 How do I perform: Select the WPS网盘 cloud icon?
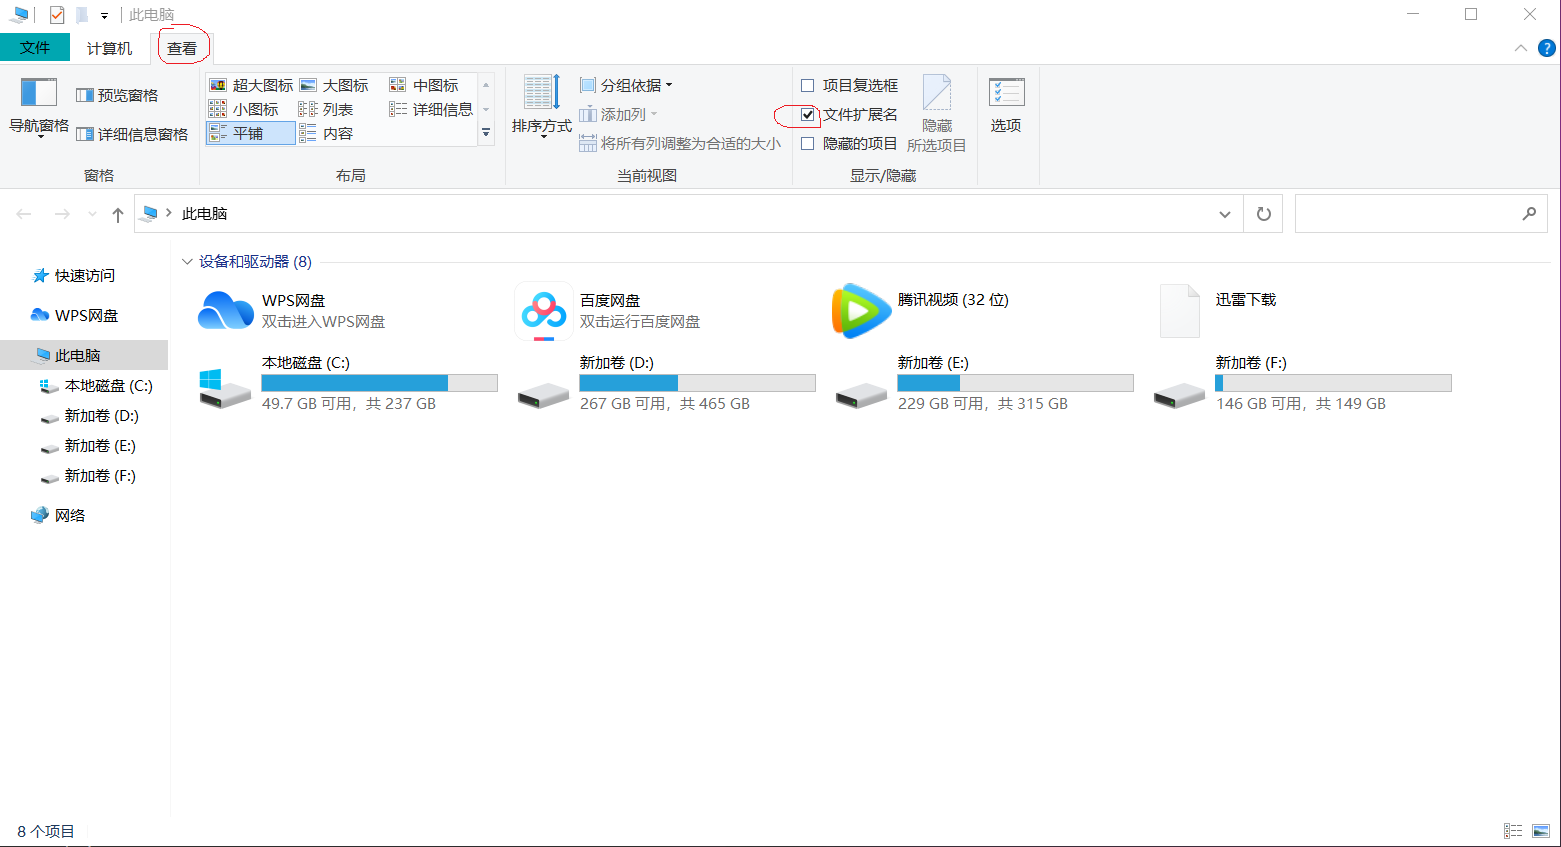[x=226, y=310]
